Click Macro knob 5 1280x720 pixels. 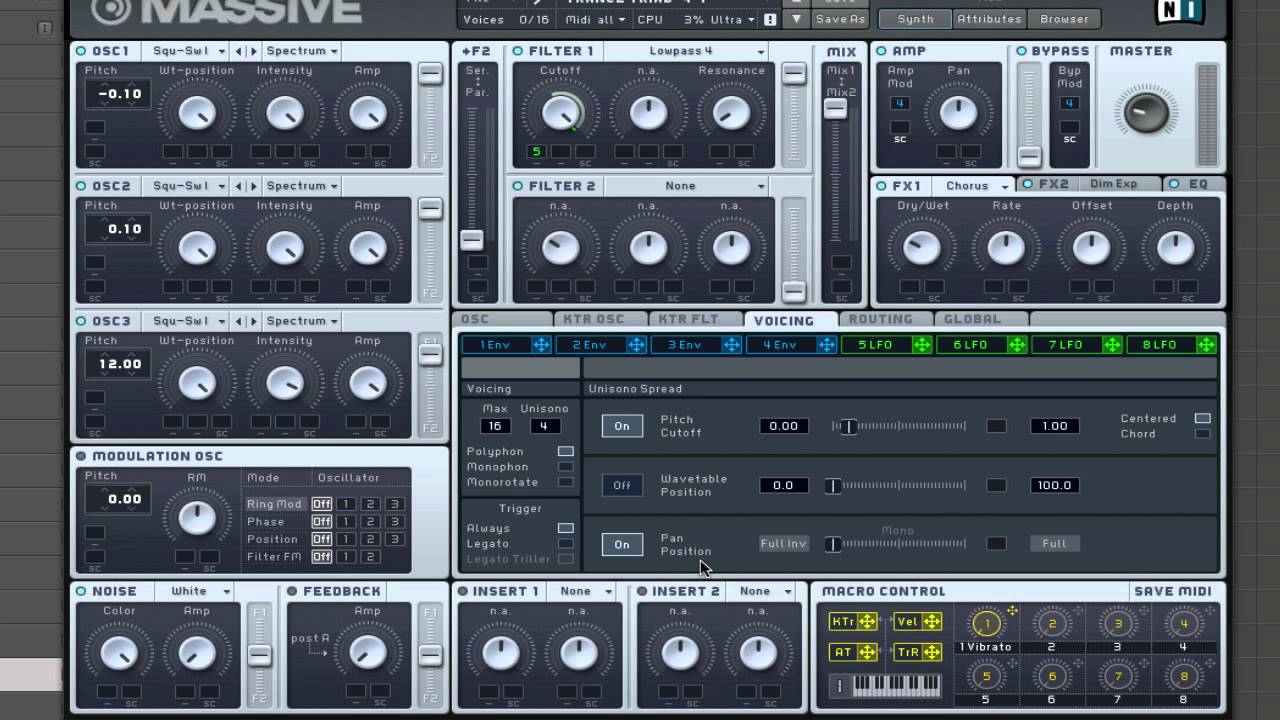coord(986,677)
